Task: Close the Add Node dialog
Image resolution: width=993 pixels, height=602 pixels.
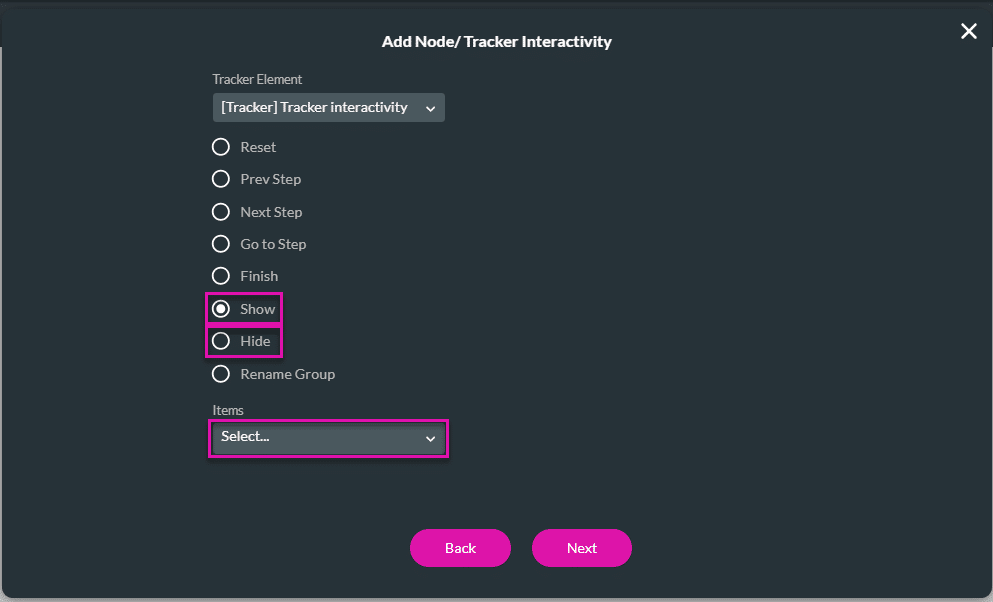Action: pos(968,31)
